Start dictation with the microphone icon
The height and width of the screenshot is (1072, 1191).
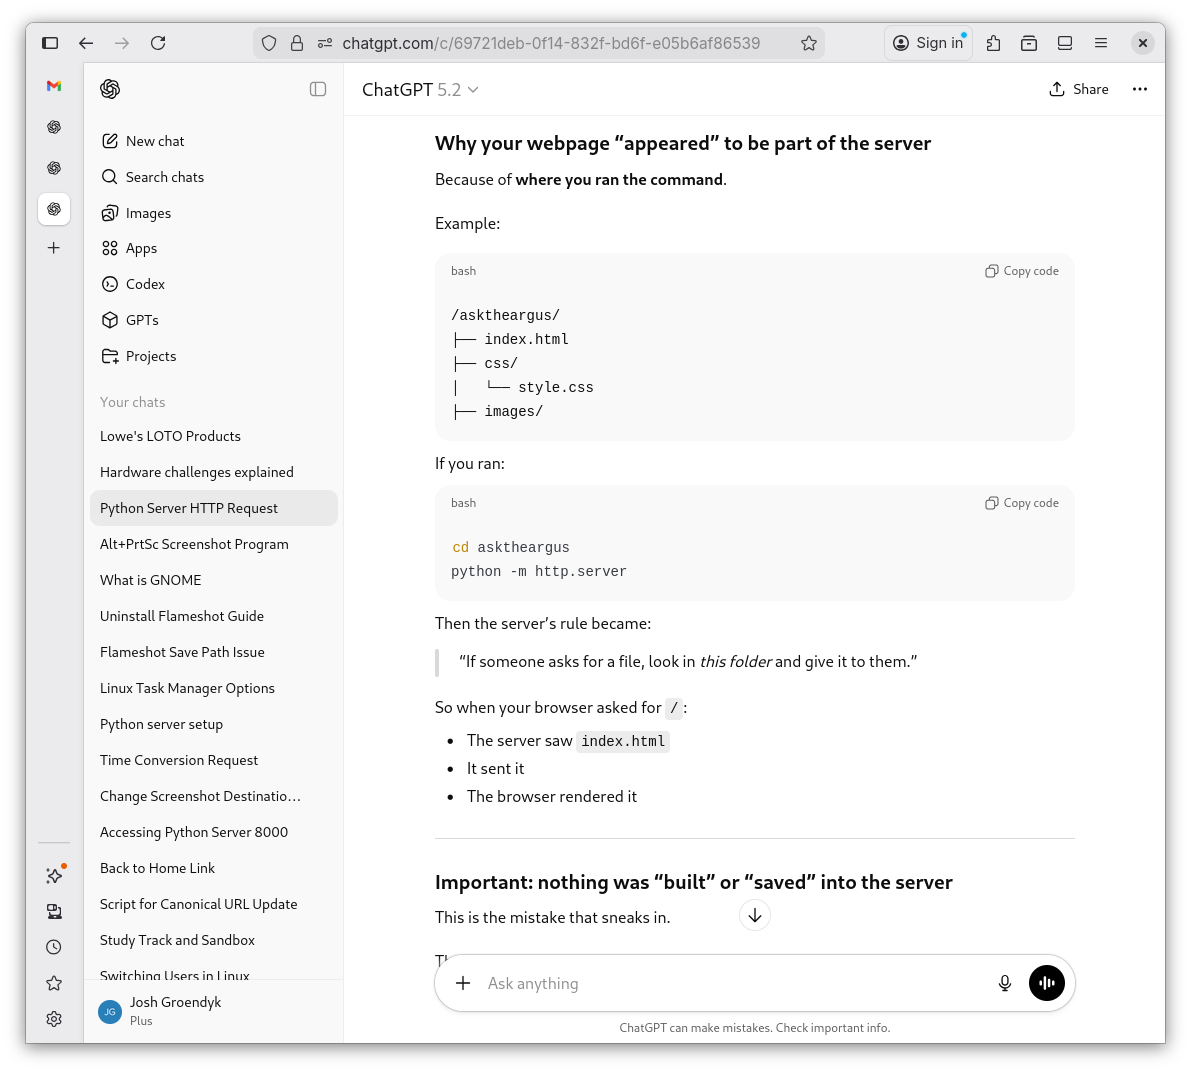pyautogui.click(x=1004, y=983)
